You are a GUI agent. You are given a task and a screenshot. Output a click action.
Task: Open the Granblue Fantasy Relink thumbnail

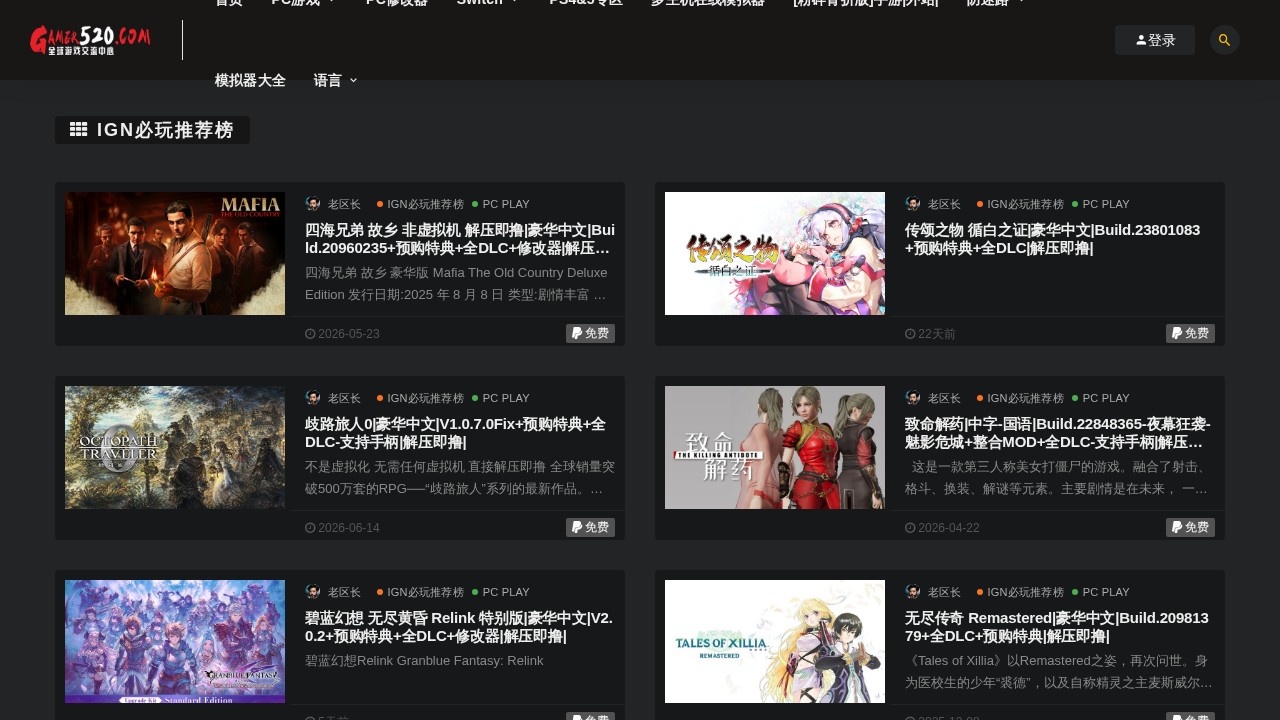(175, 641)
